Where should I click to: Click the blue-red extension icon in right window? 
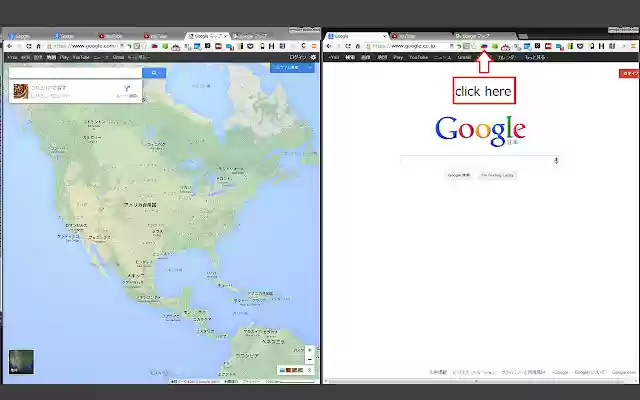484,46
